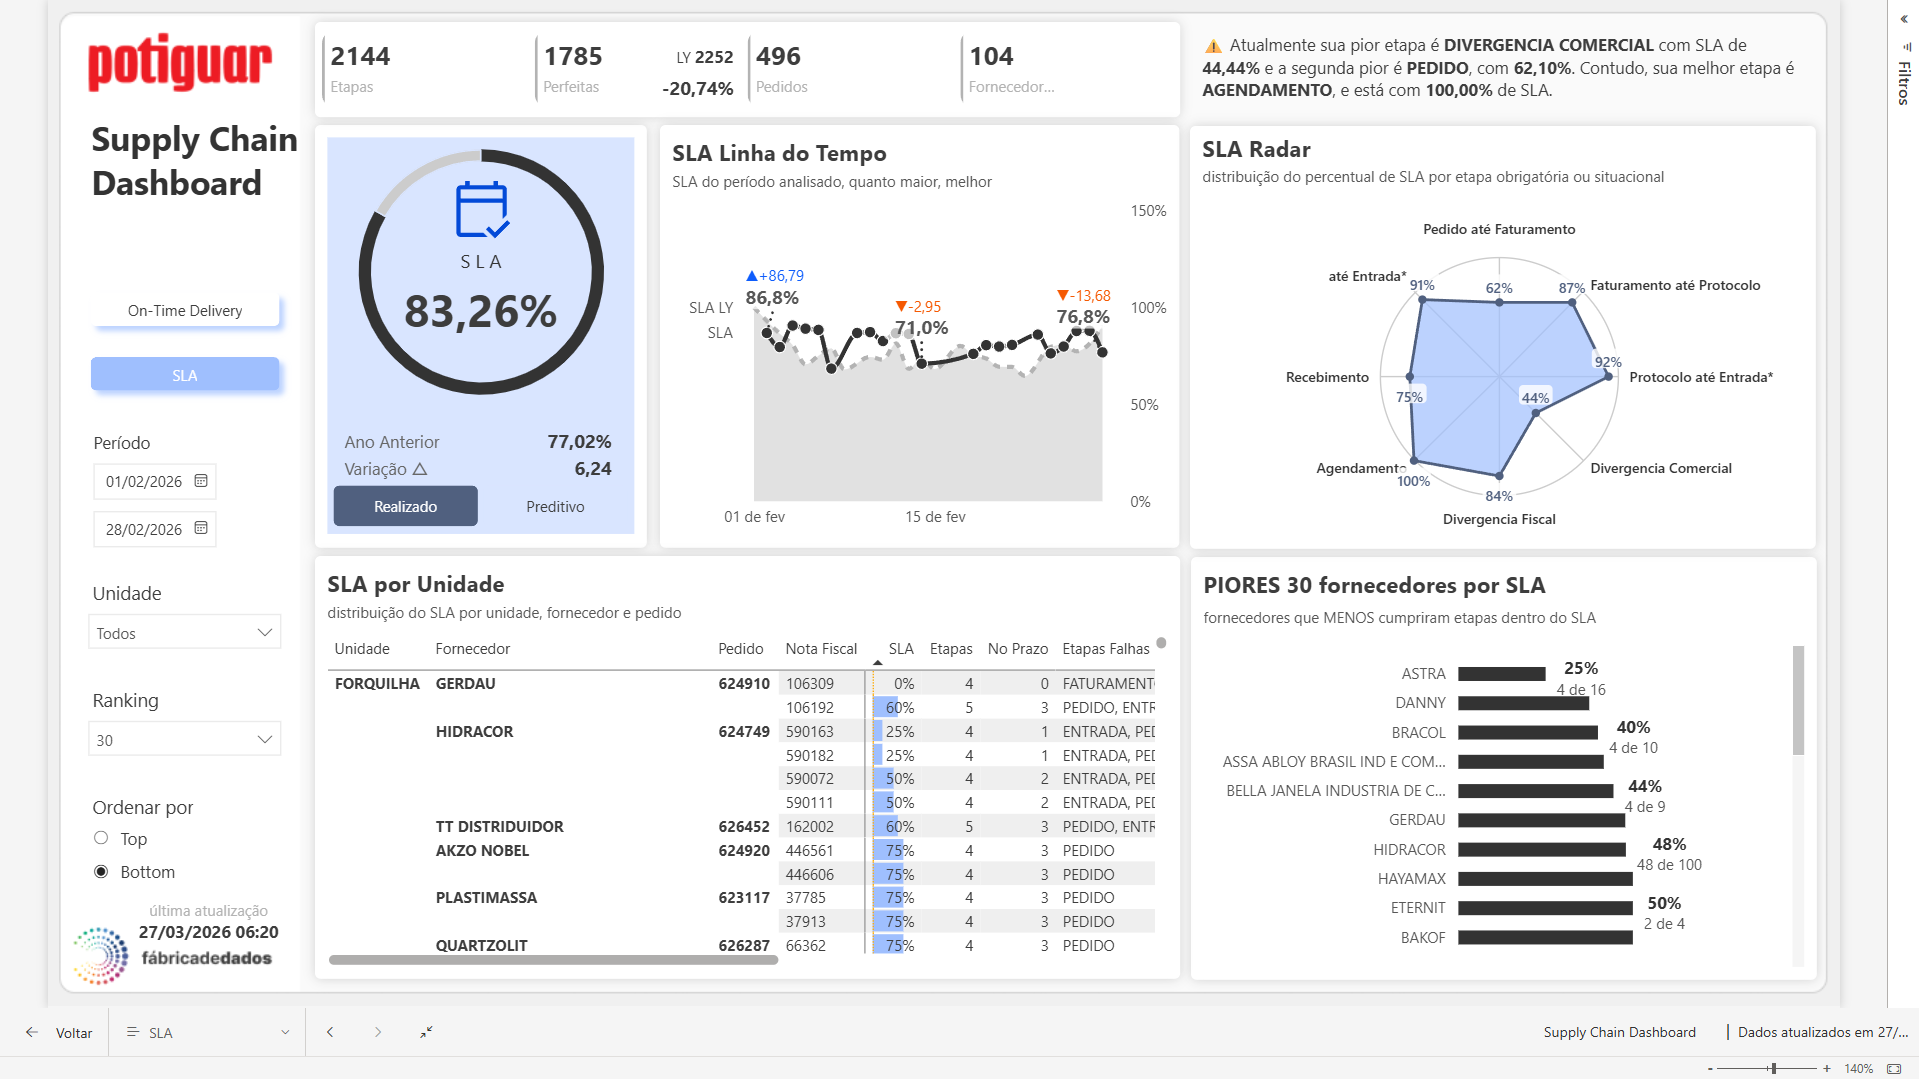Click the fit-to-page icon next to 140%
The image size is (1919, 1079).
(x=1893, y=1069)
